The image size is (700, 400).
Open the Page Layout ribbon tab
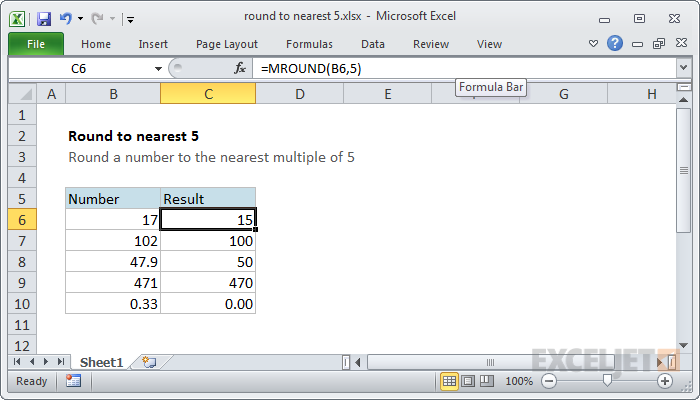[227, 44]
